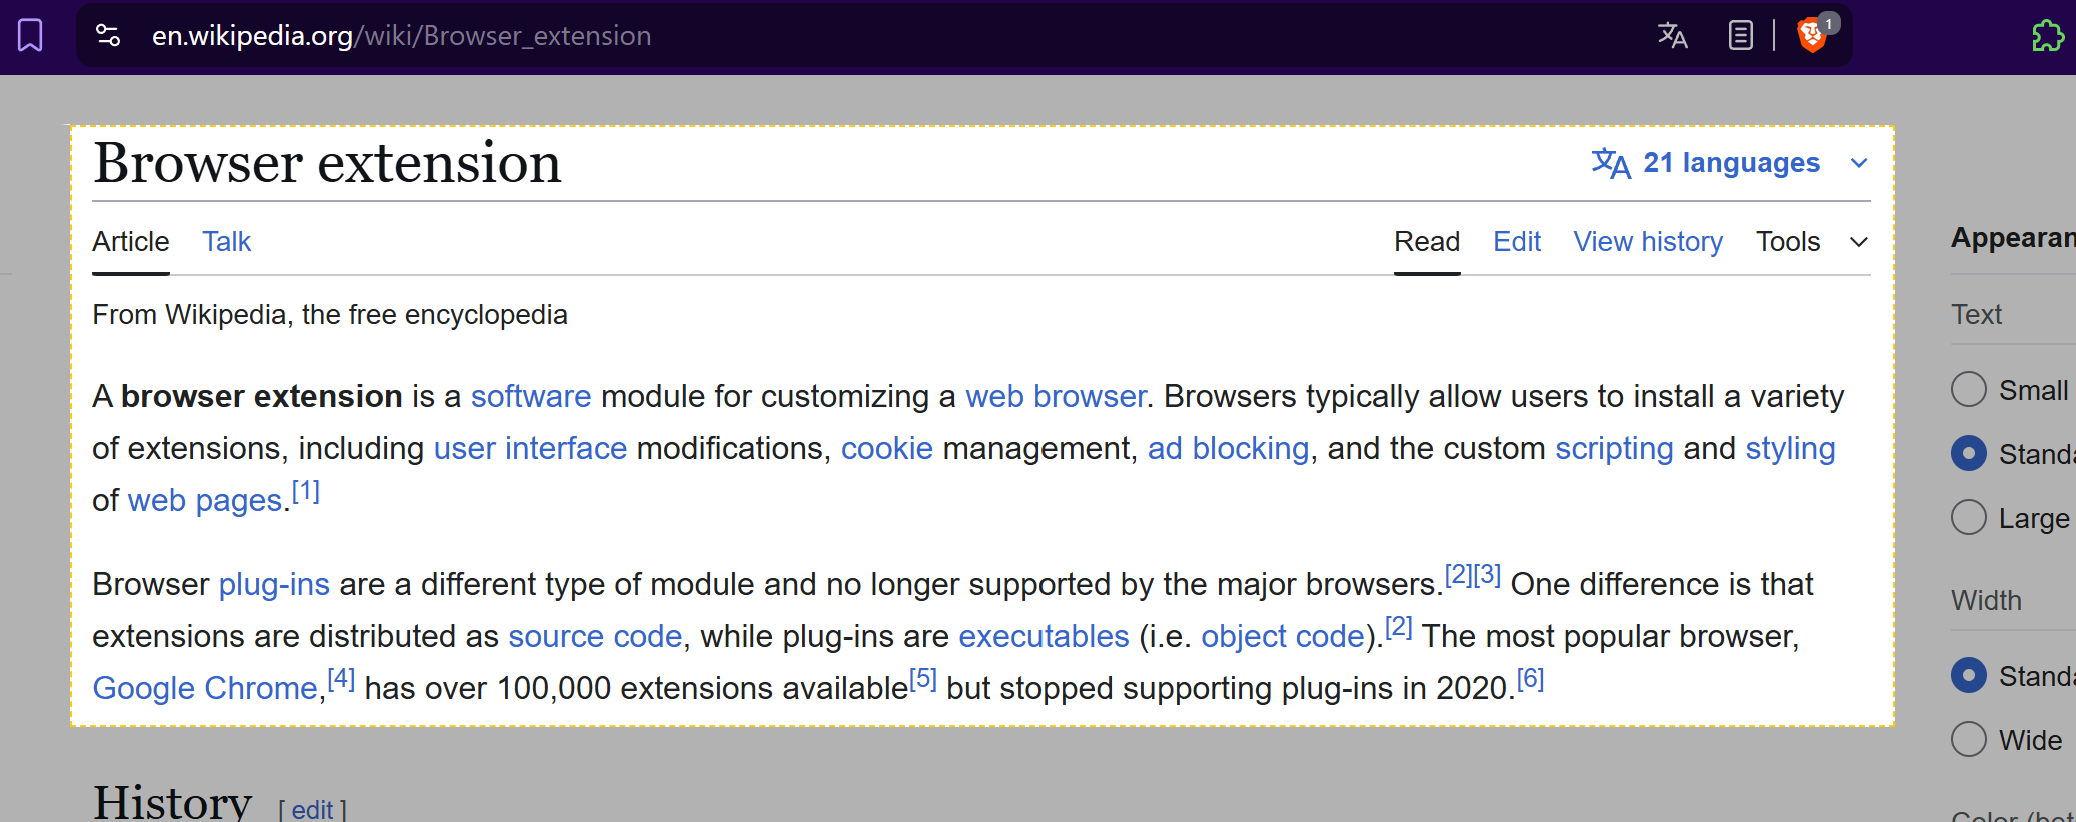This screenshot has height=822, width=2076.
Task: Choose the Large text size option
Action: click(x=1969, y=518)
